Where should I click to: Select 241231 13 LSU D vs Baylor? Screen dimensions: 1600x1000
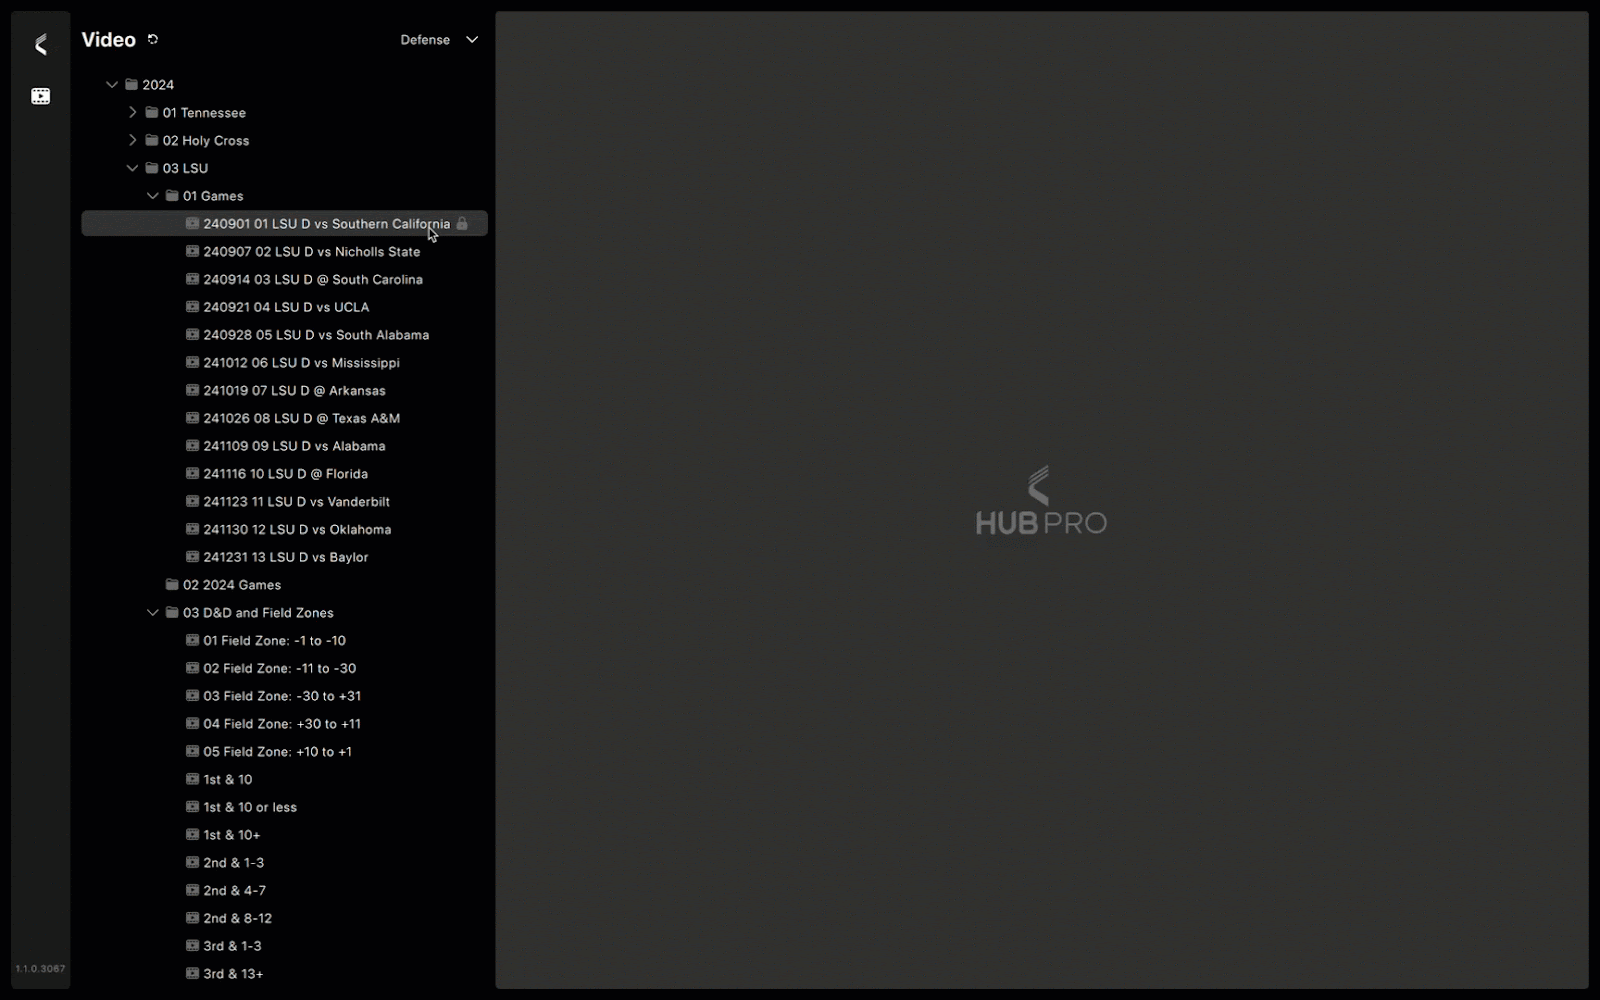[287, 557]
